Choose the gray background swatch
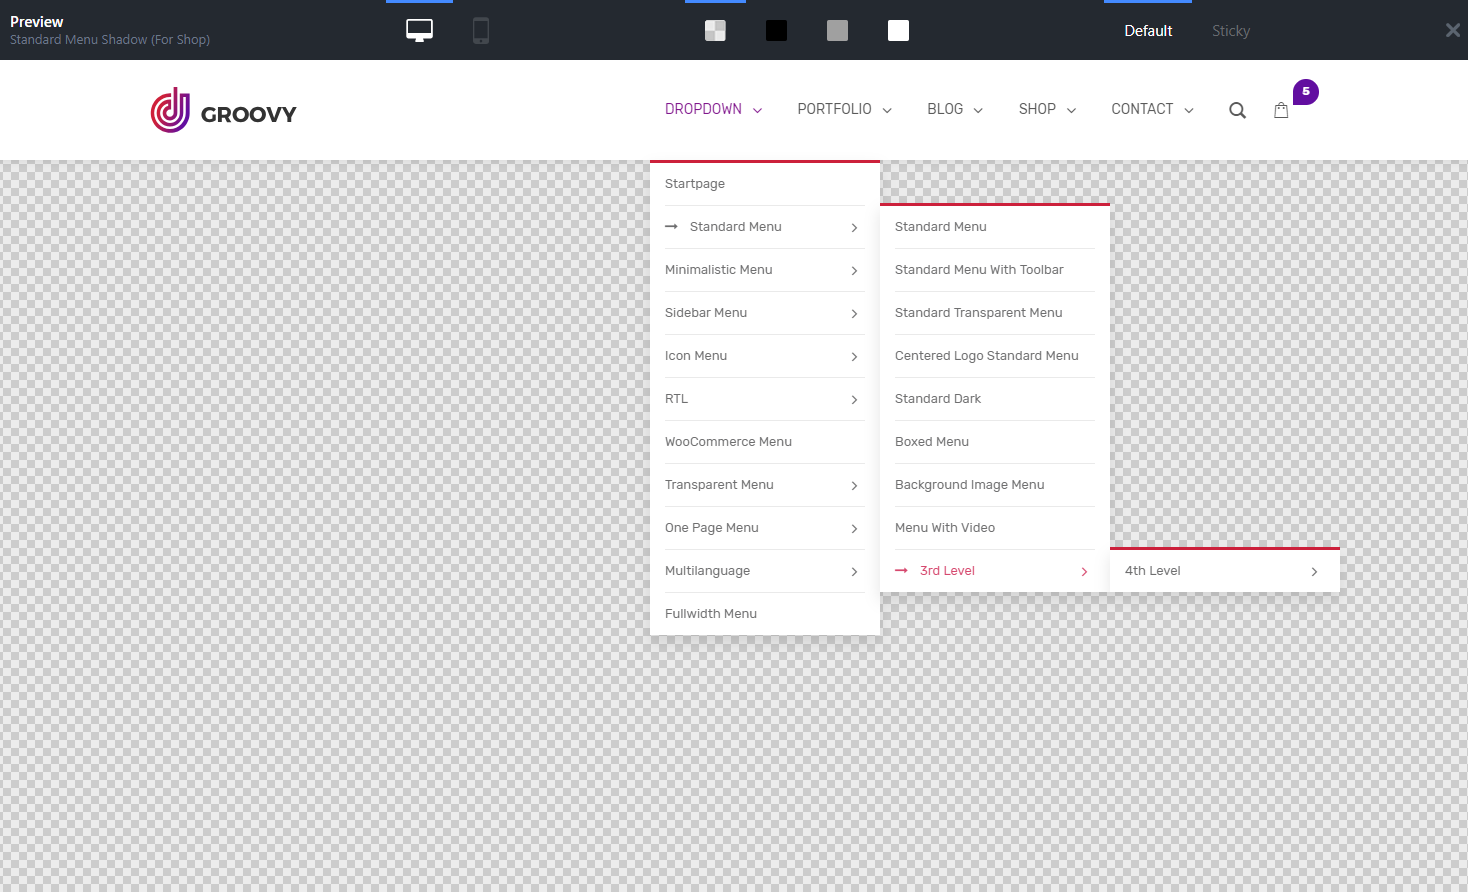This screenshot has height=892, width=1468. click(837, 31)
